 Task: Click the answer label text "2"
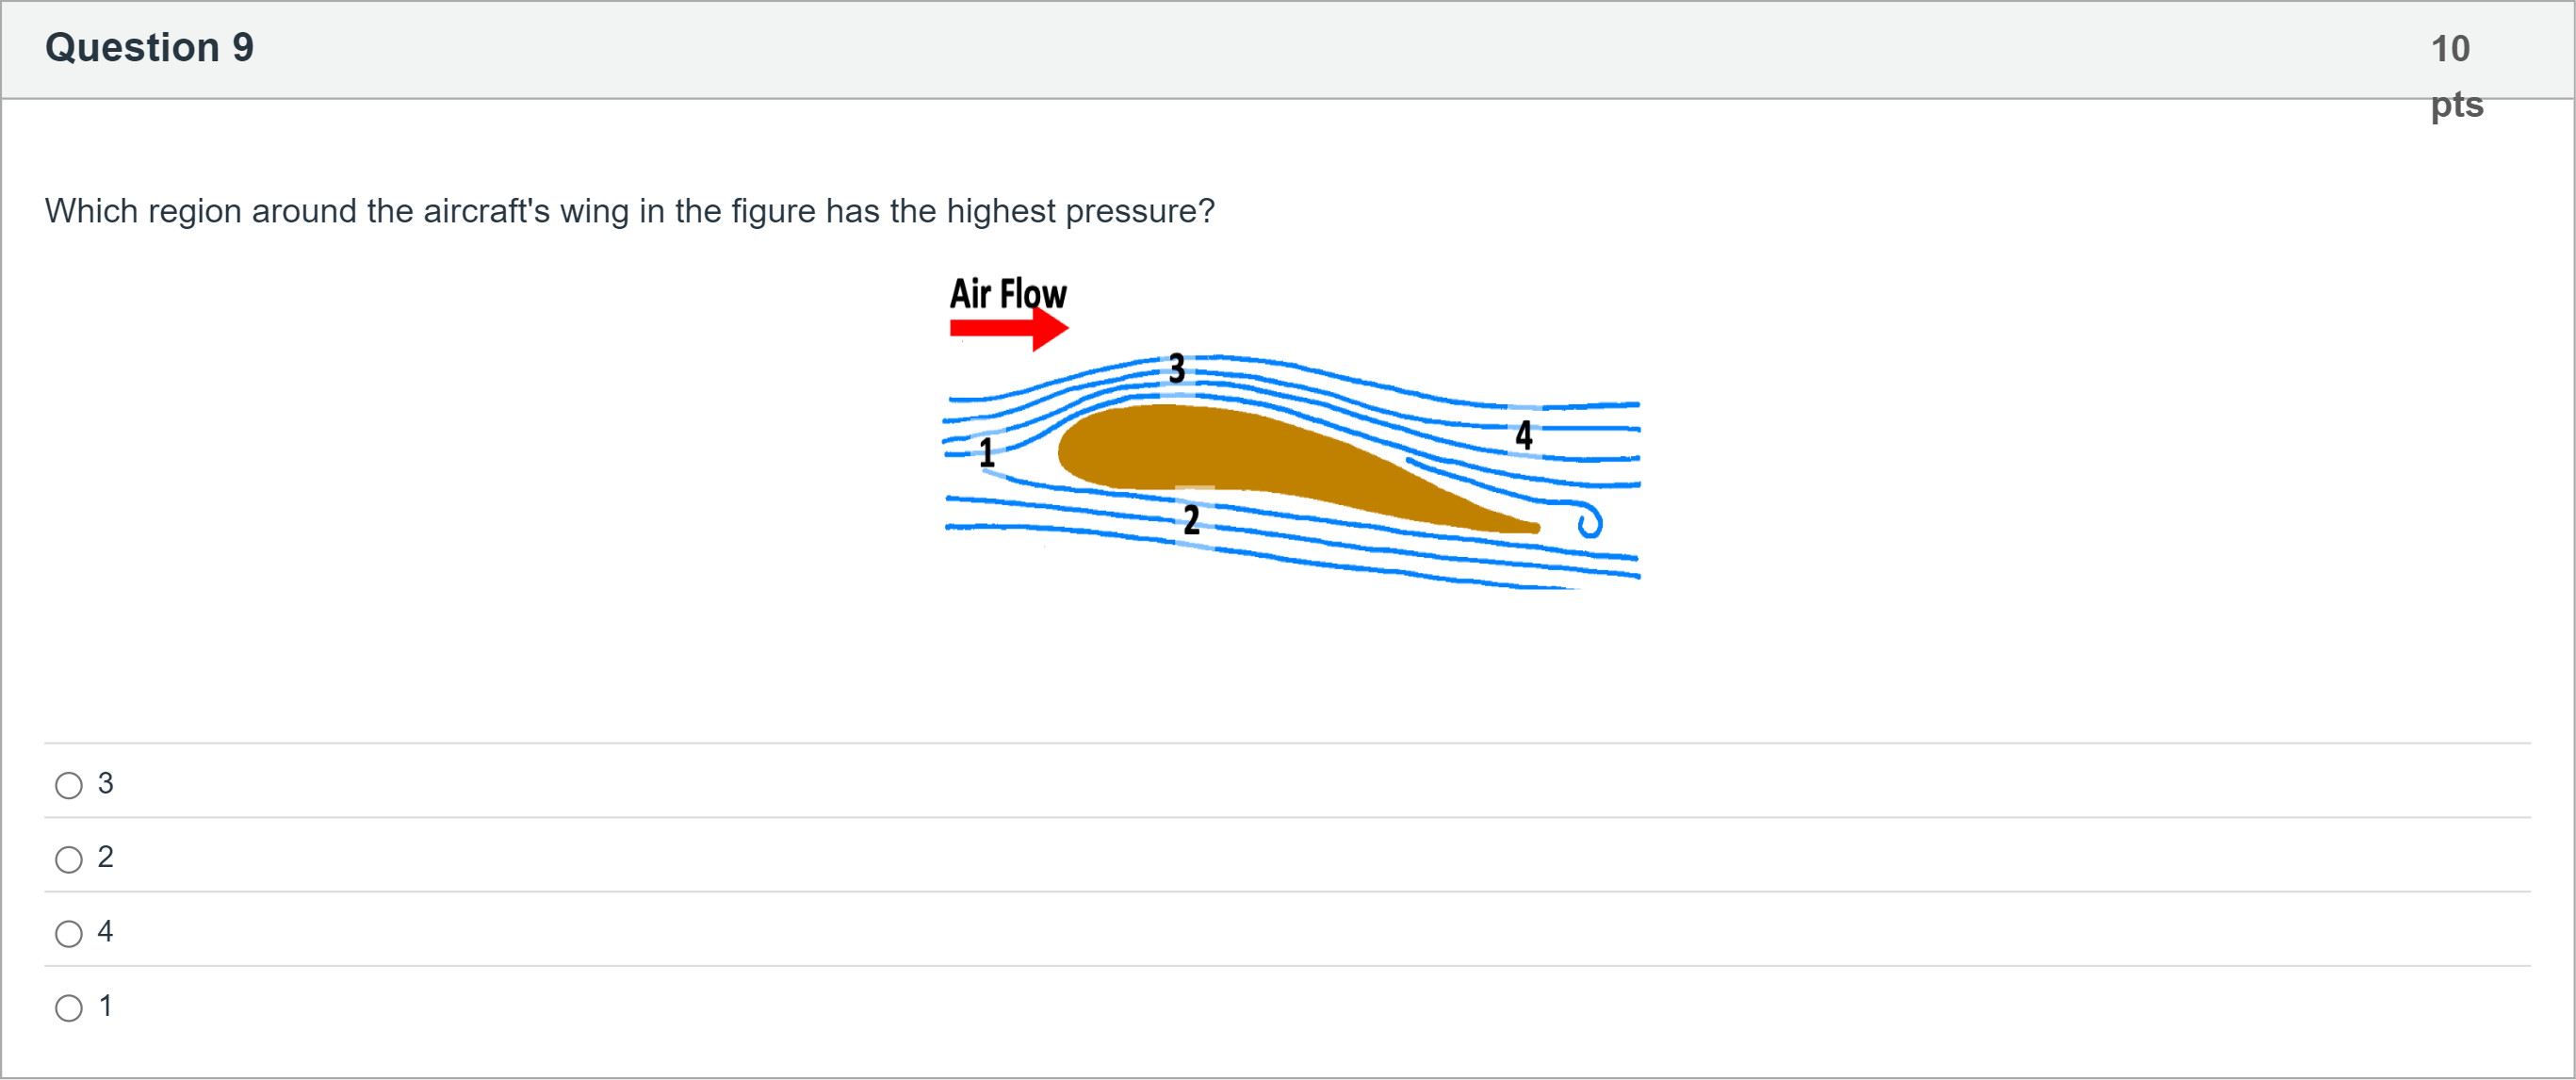pos(105,857)
